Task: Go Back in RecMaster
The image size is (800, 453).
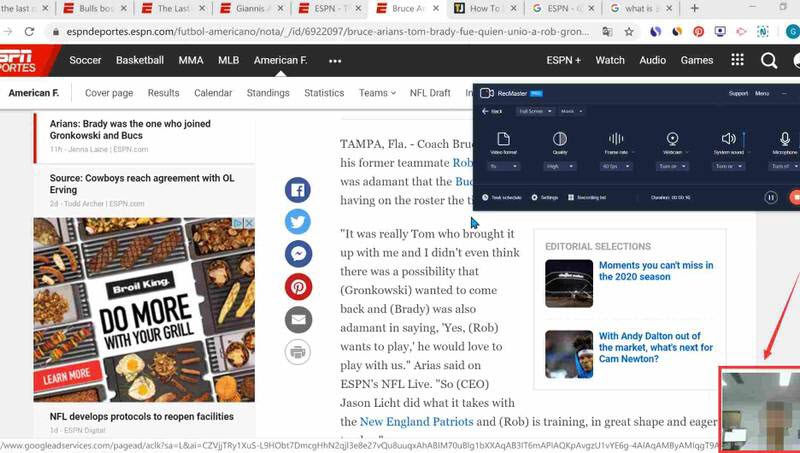Action: [492, 111]
